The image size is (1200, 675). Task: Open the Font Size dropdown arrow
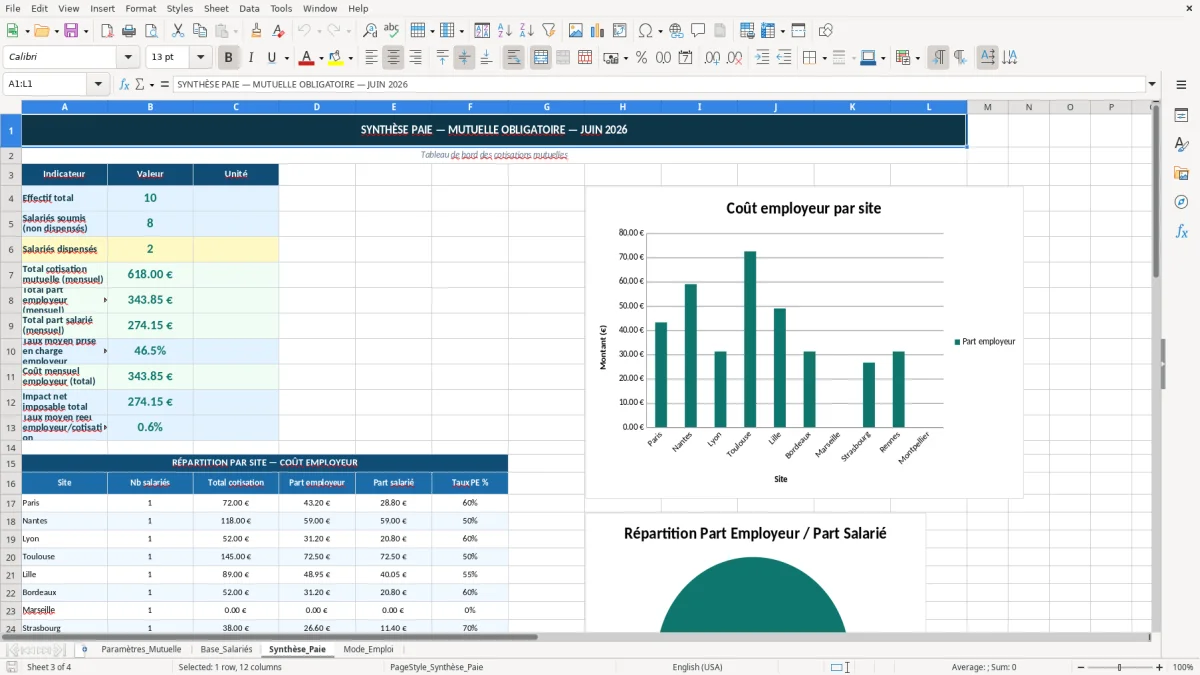[200, 58]
